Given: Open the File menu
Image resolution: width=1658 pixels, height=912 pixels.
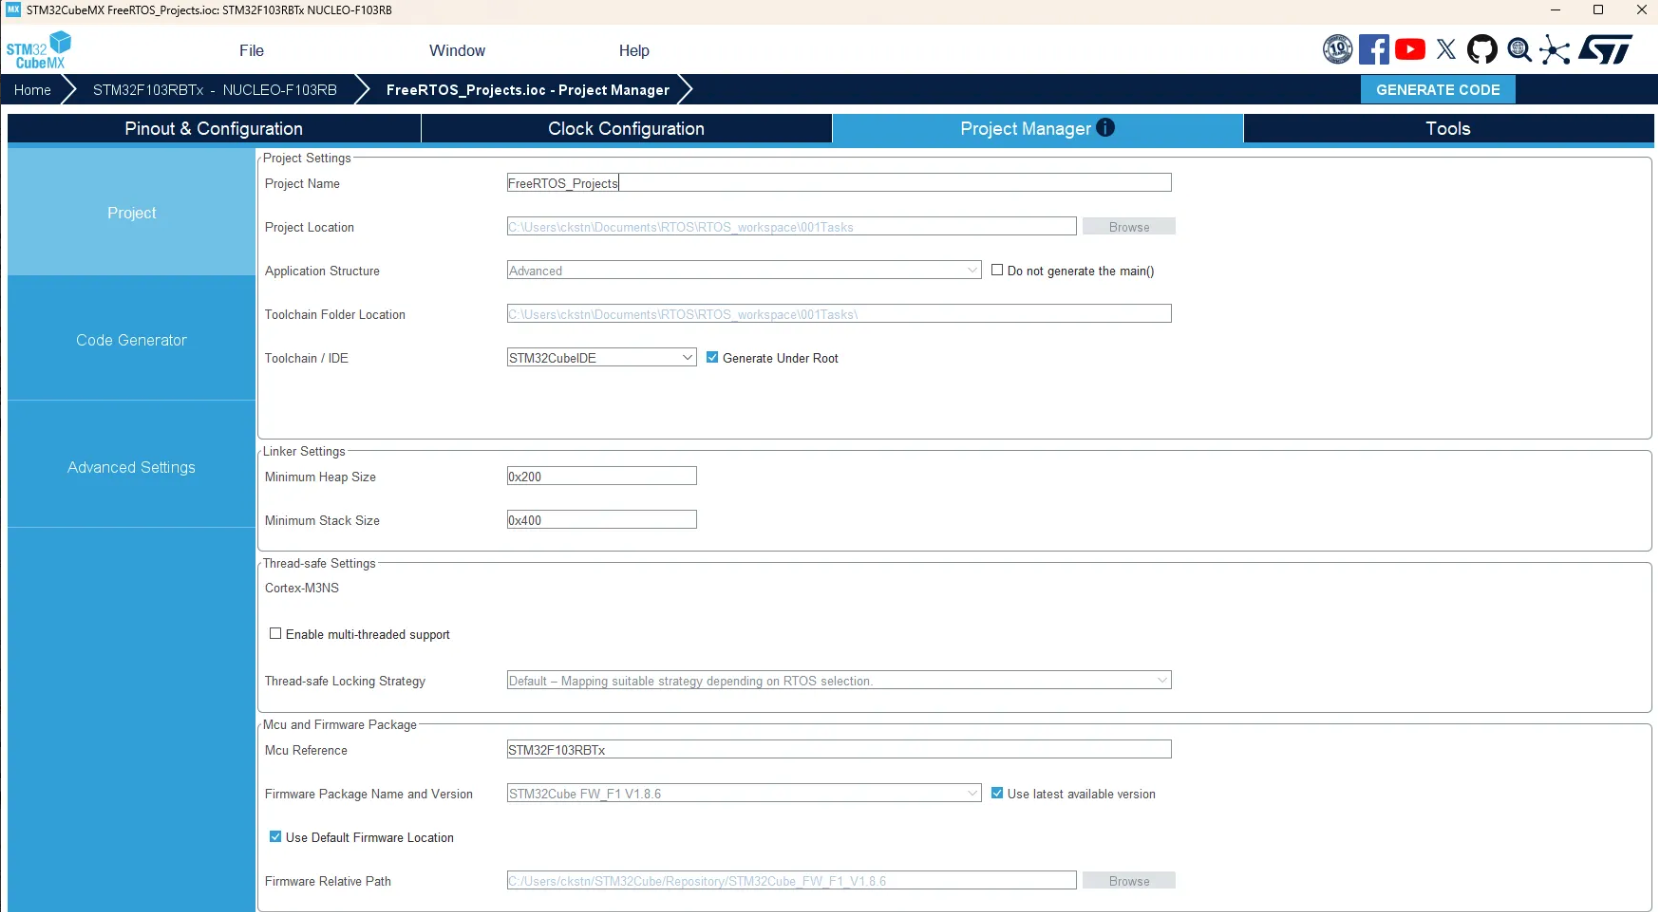Looking at the screenshot, I should 252,50.
